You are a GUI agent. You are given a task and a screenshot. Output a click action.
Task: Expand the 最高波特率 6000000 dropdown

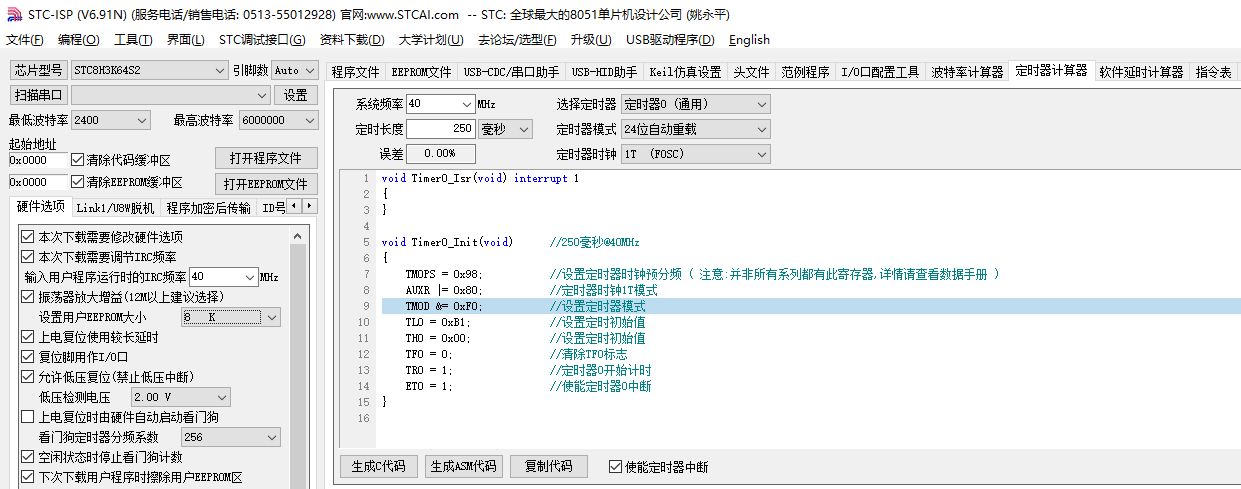click(x=309, y=120)
